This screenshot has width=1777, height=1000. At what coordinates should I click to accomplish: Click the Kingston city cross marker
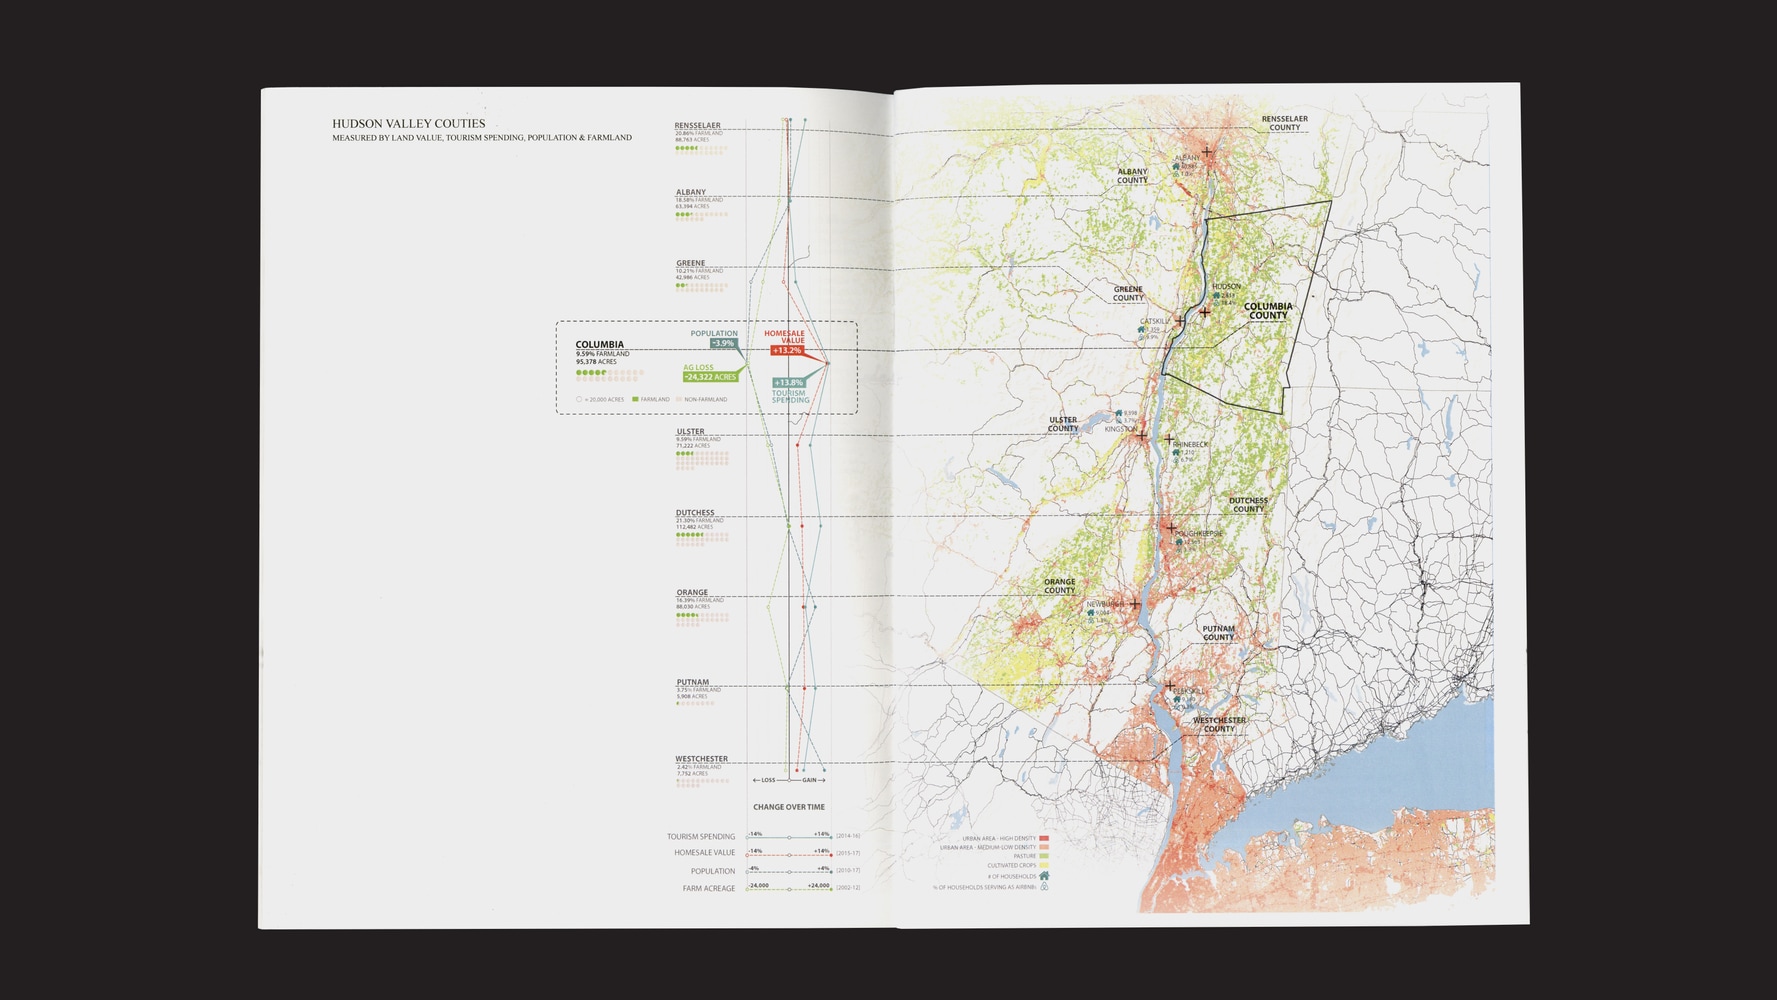1142,436
